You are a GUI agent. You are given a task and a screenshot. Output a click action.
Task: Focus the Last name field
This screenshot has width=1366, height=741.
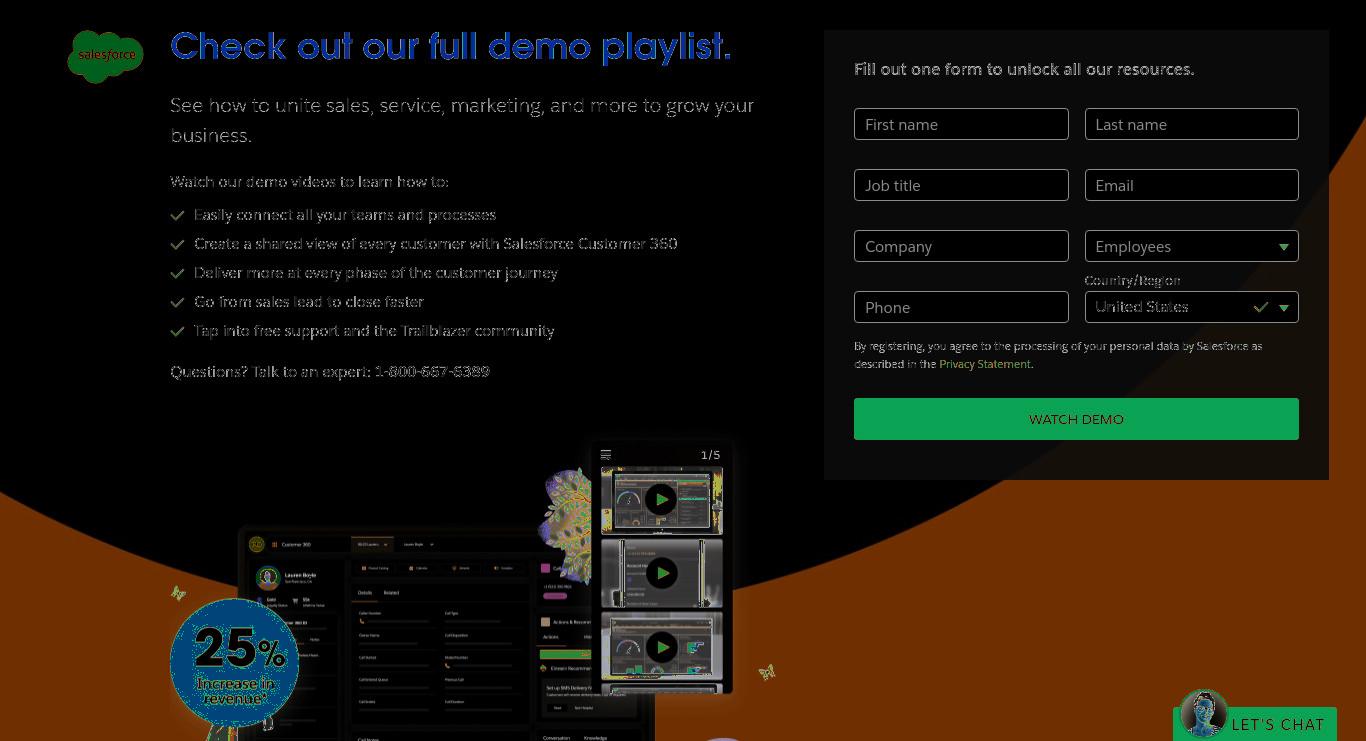(1191, 124)
